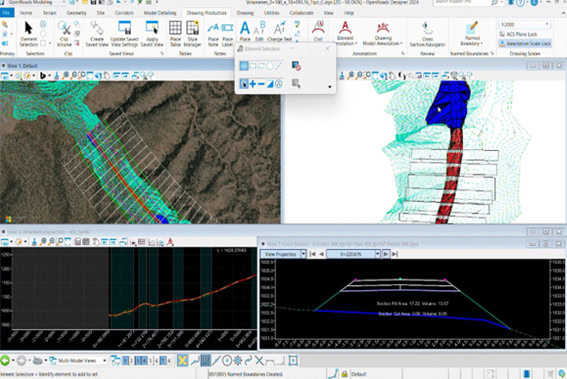Open the Corridors ribbon tab

[x=124, y=13]
